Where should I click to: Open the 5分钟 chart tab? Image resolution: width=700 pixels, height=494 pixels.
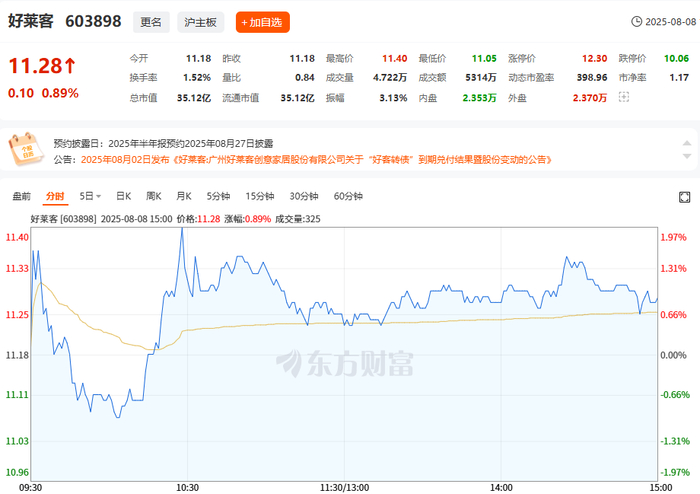(218, 196)
